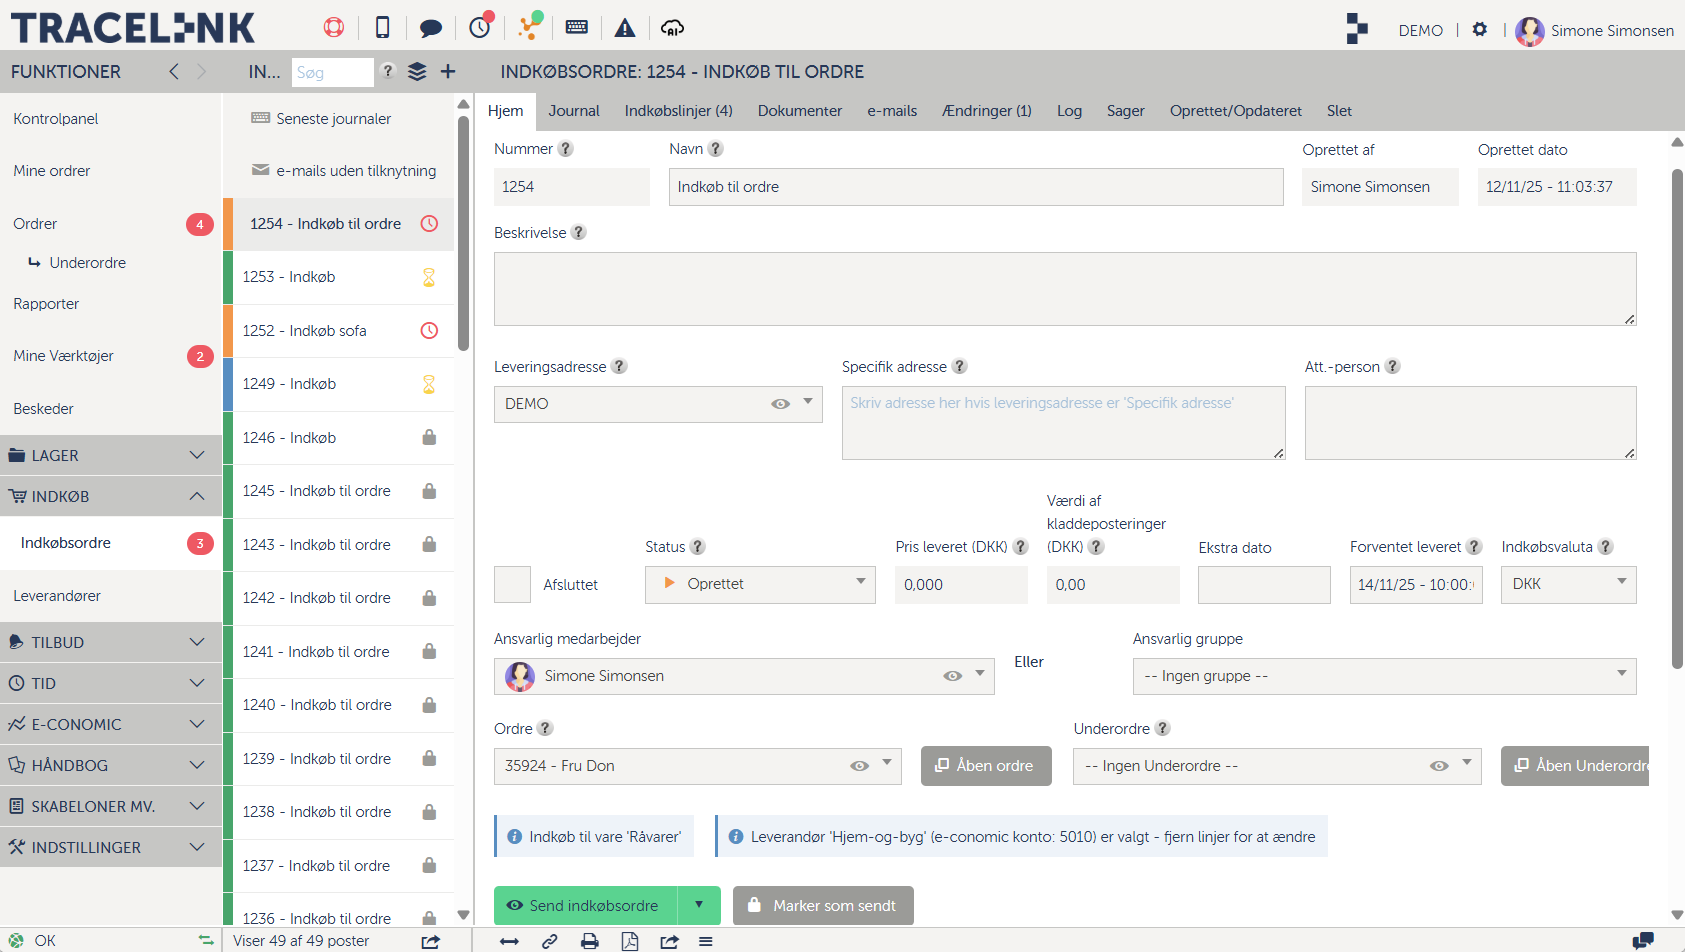Screen dimensions: 1685x952
Task: Click the printer icon in bottom toolbar
Action: [590, 941]
